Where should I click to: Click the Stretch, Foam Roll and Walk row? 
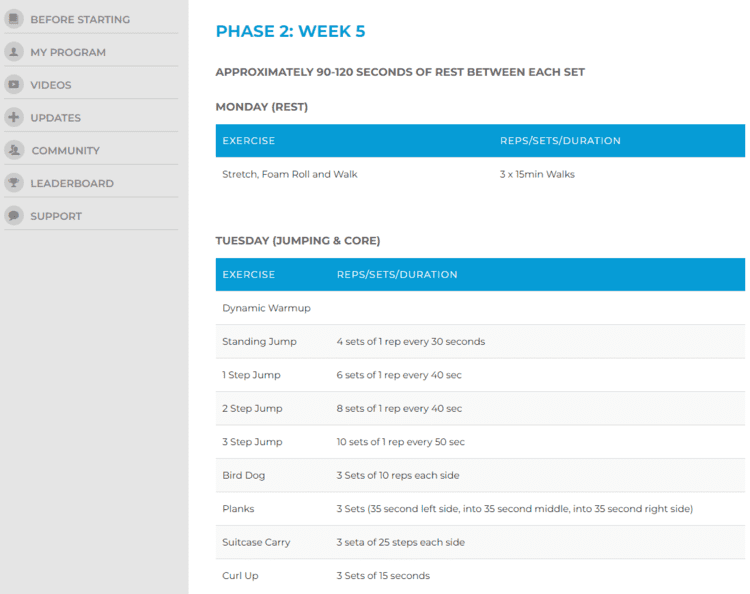[290, 174]
